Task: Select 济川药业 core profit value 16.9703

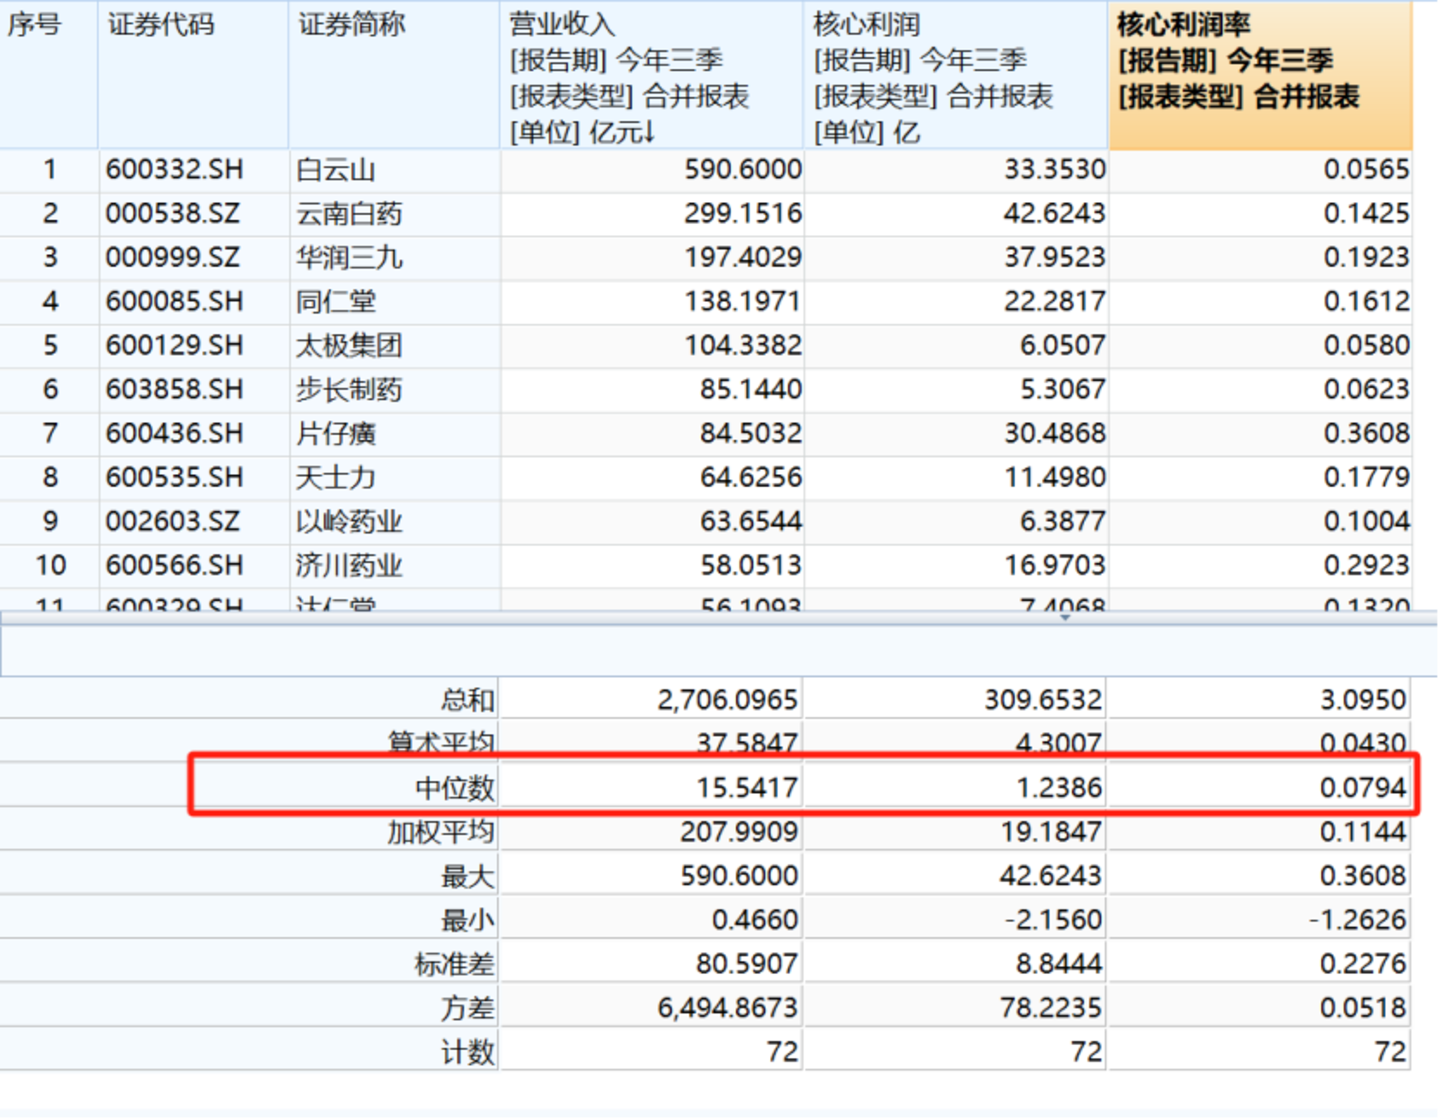Action: [1054, 566]
